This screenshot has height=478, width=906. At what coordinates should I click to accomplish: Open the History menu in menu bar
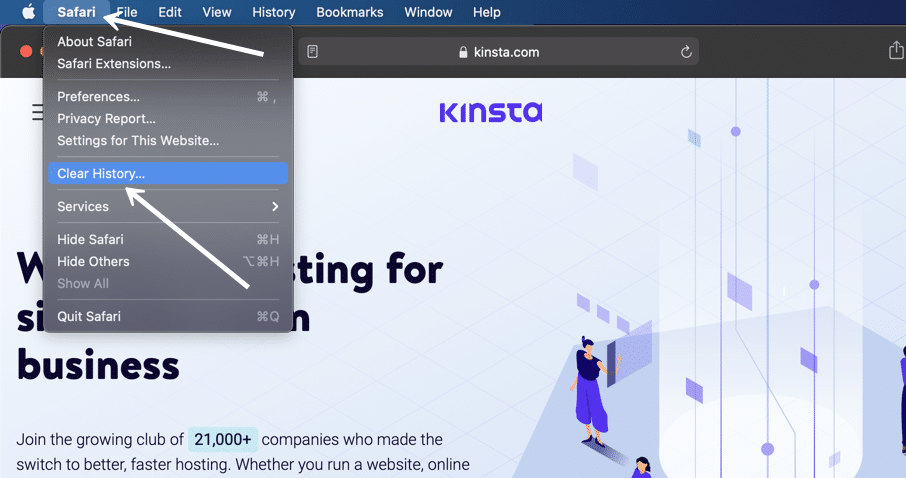pyautogui.click(x=273, y=12)
